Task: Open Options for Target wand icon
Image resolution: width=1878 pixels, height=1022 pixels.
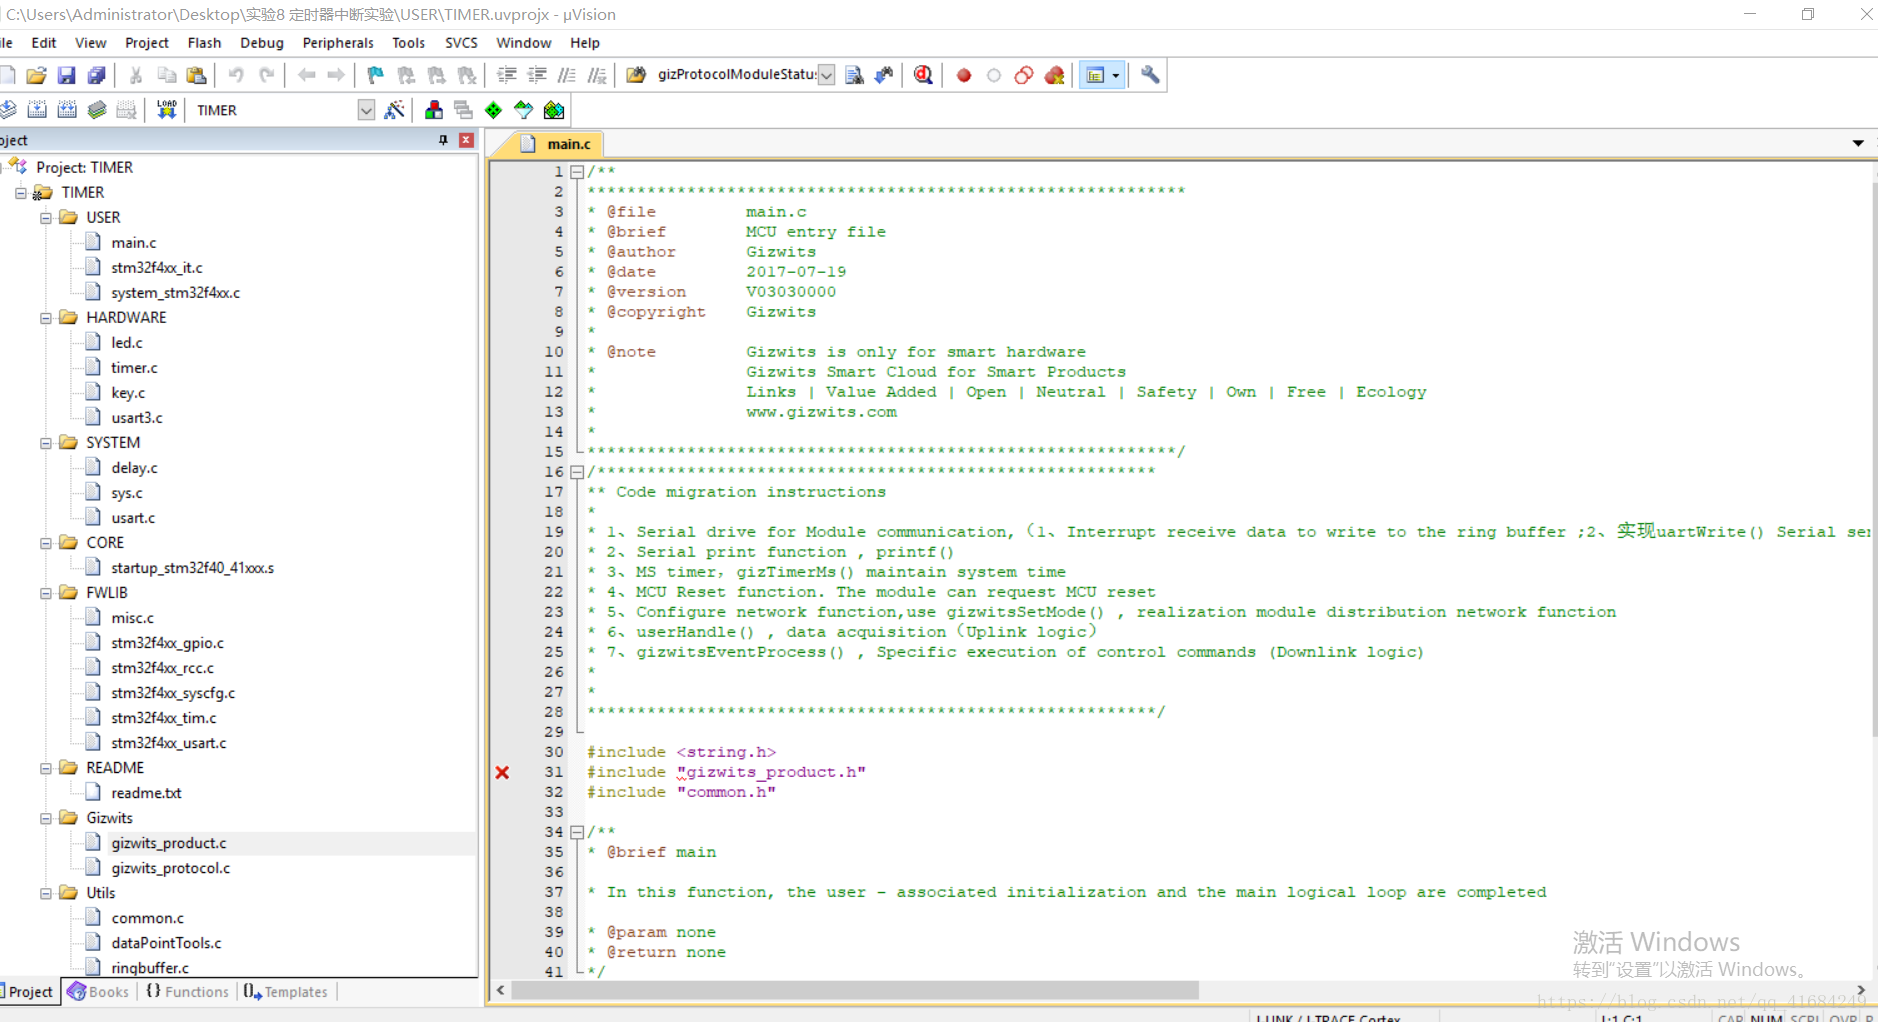Action: [x=394, y=110]
